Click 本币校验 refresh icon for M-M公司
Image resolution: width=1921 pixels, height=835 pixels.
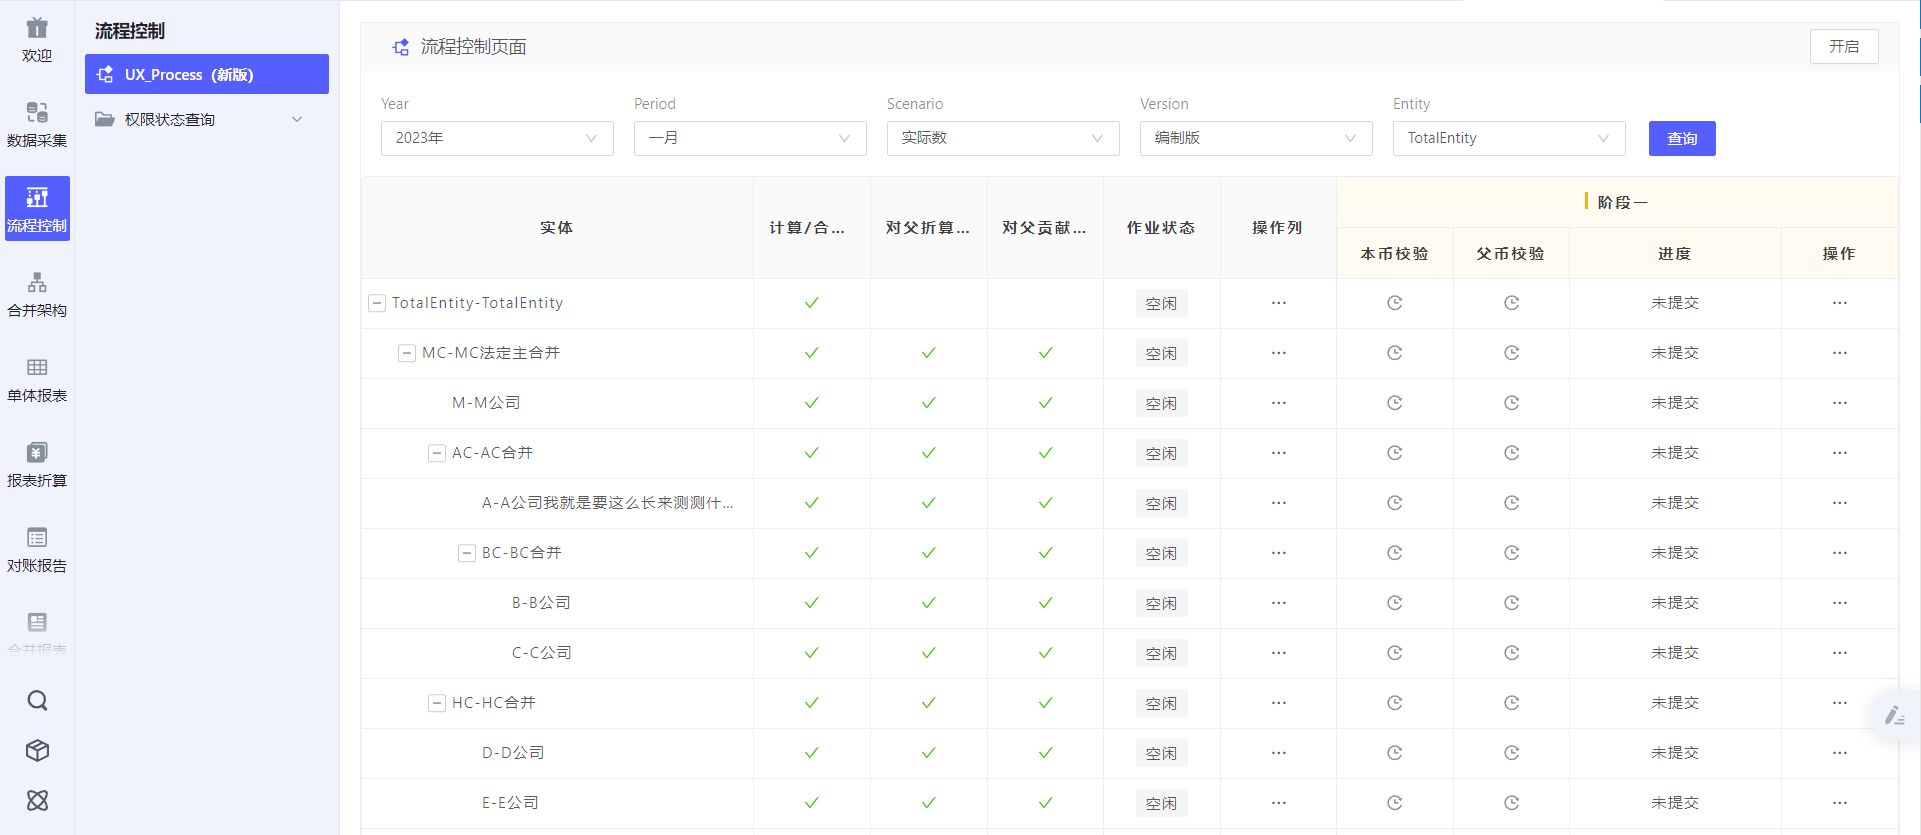tap(1394, 403)
